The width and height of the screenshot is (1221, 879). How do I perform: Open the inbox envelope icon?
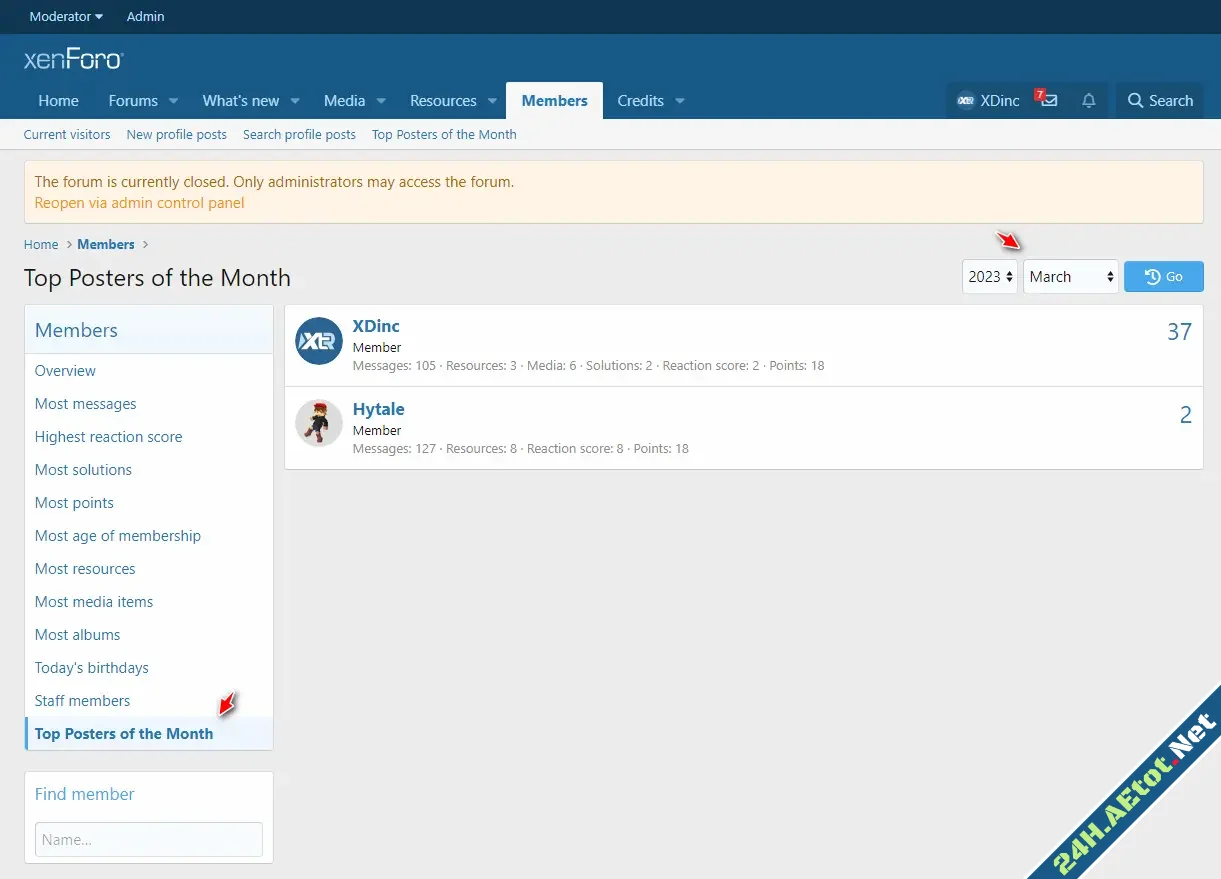coord(1048,101)
